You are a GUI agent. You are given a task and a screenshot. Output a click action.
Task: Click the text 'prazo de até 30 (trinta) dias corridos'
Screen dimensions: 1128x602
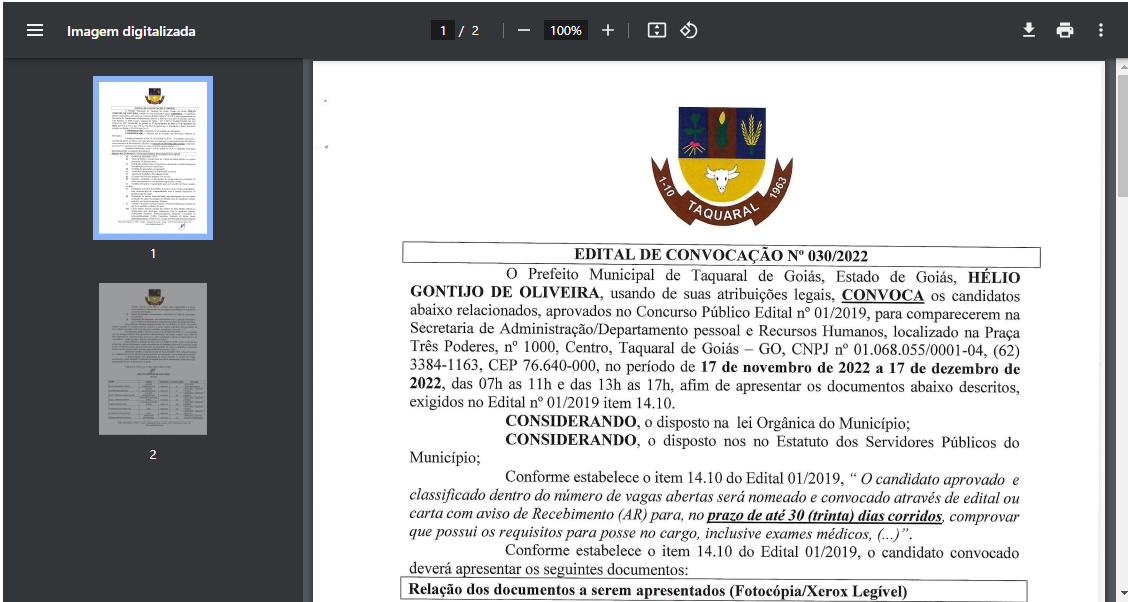[824, 516]
